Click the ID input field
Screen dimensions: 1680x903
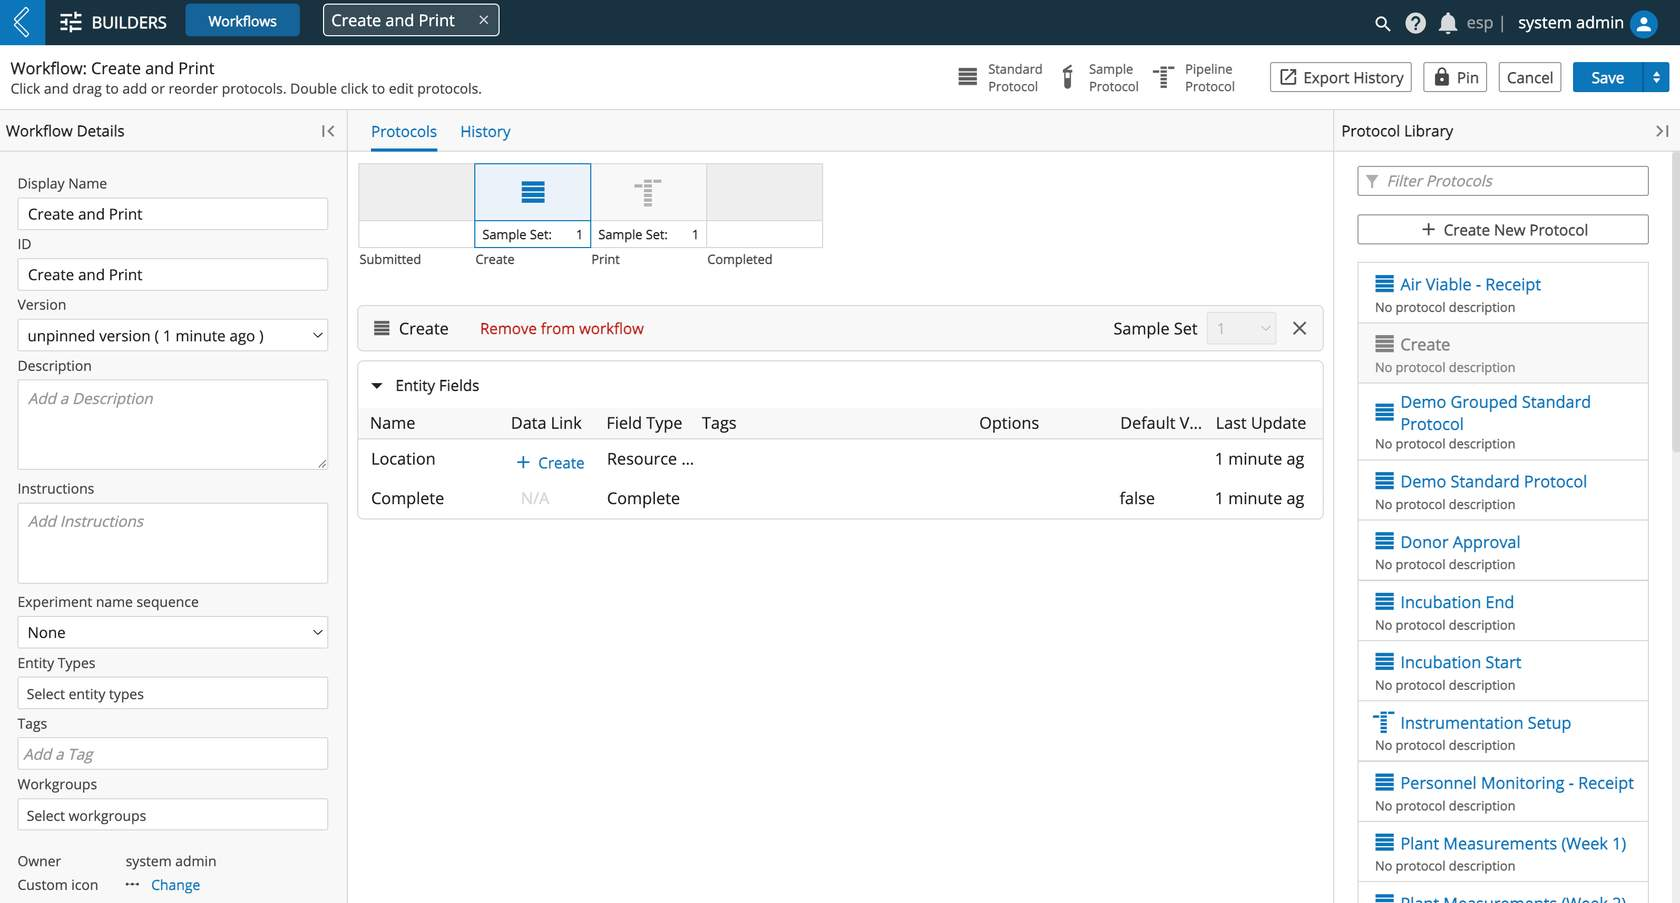pyautogui.click(x=172, y=274)
